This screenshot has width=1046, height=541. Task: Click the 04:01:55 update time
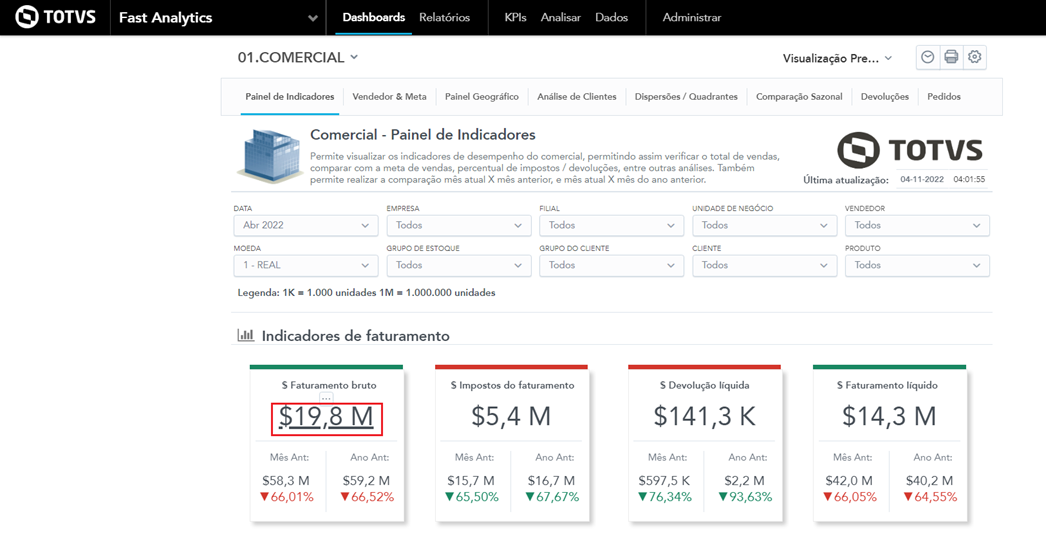(x=969, y=180)
